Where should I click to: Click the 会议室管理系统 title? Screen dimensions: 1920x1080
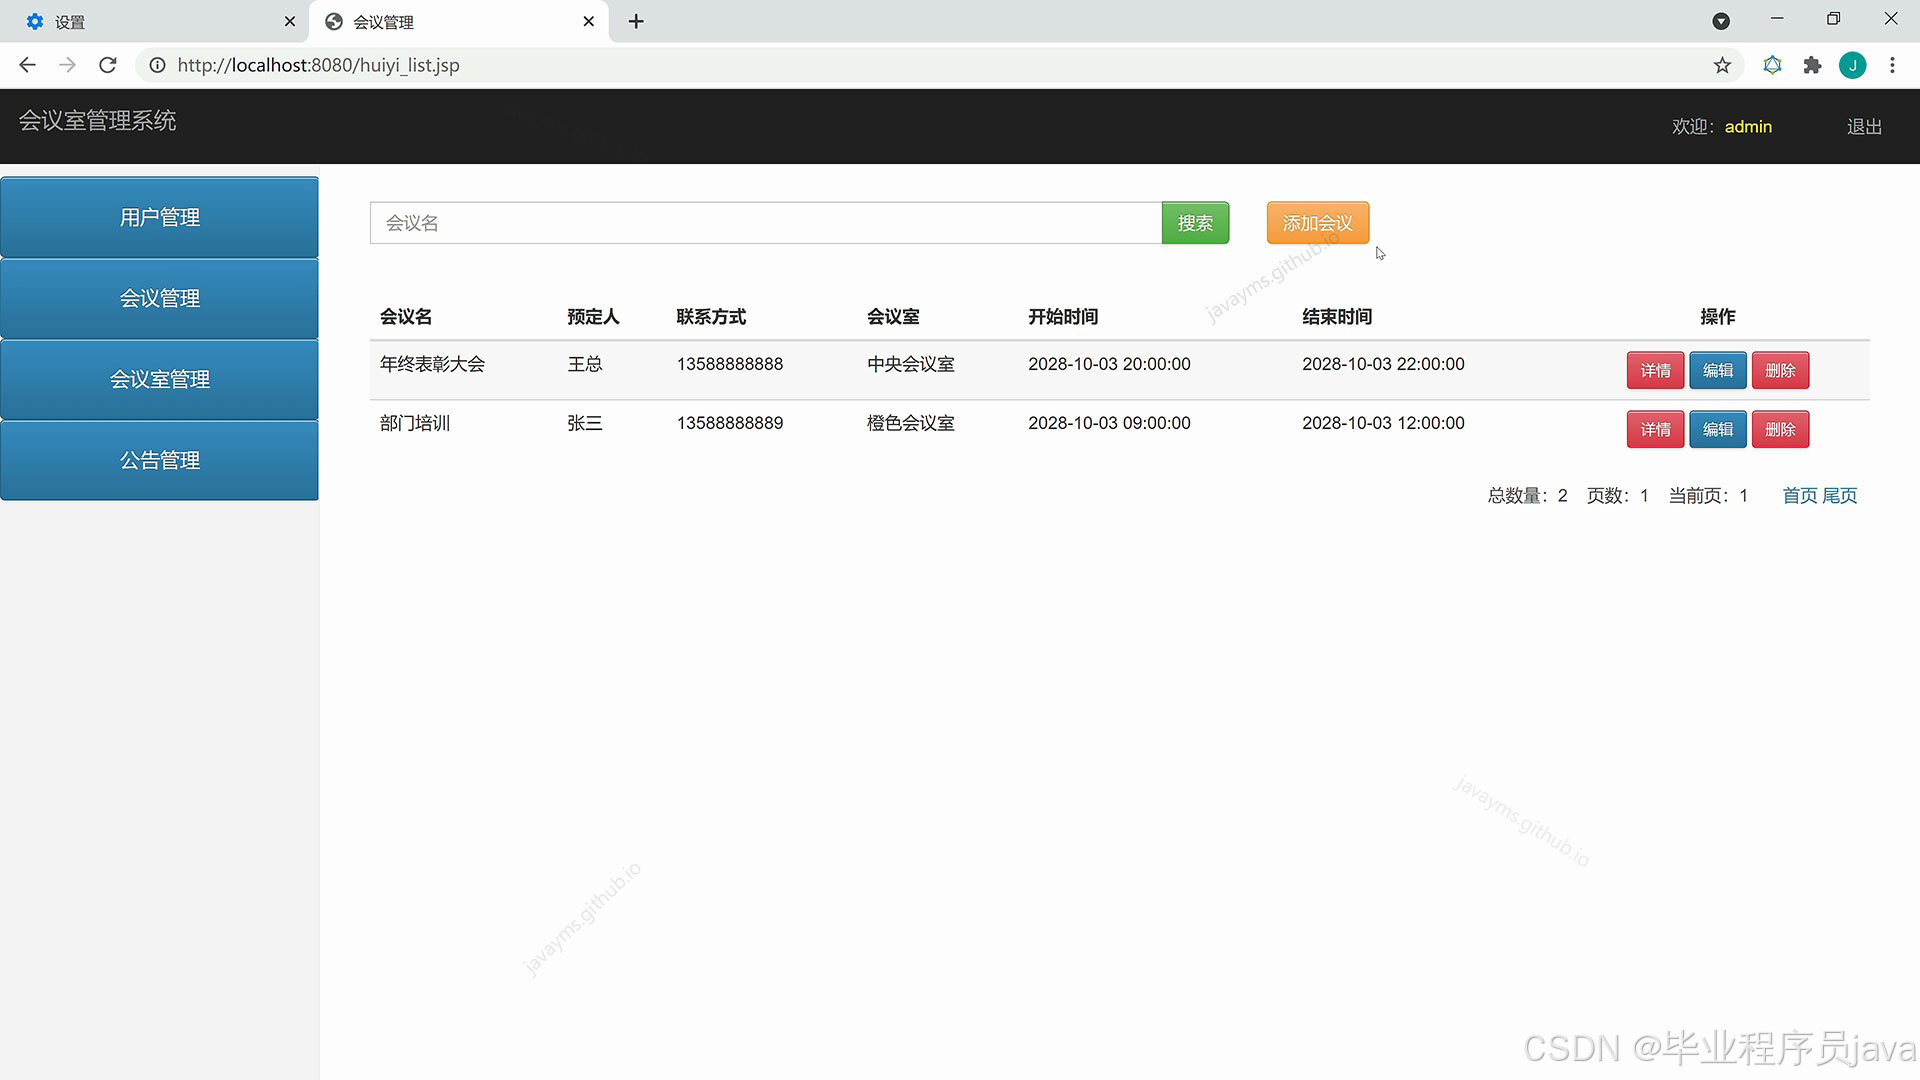(x=97, y=121)
